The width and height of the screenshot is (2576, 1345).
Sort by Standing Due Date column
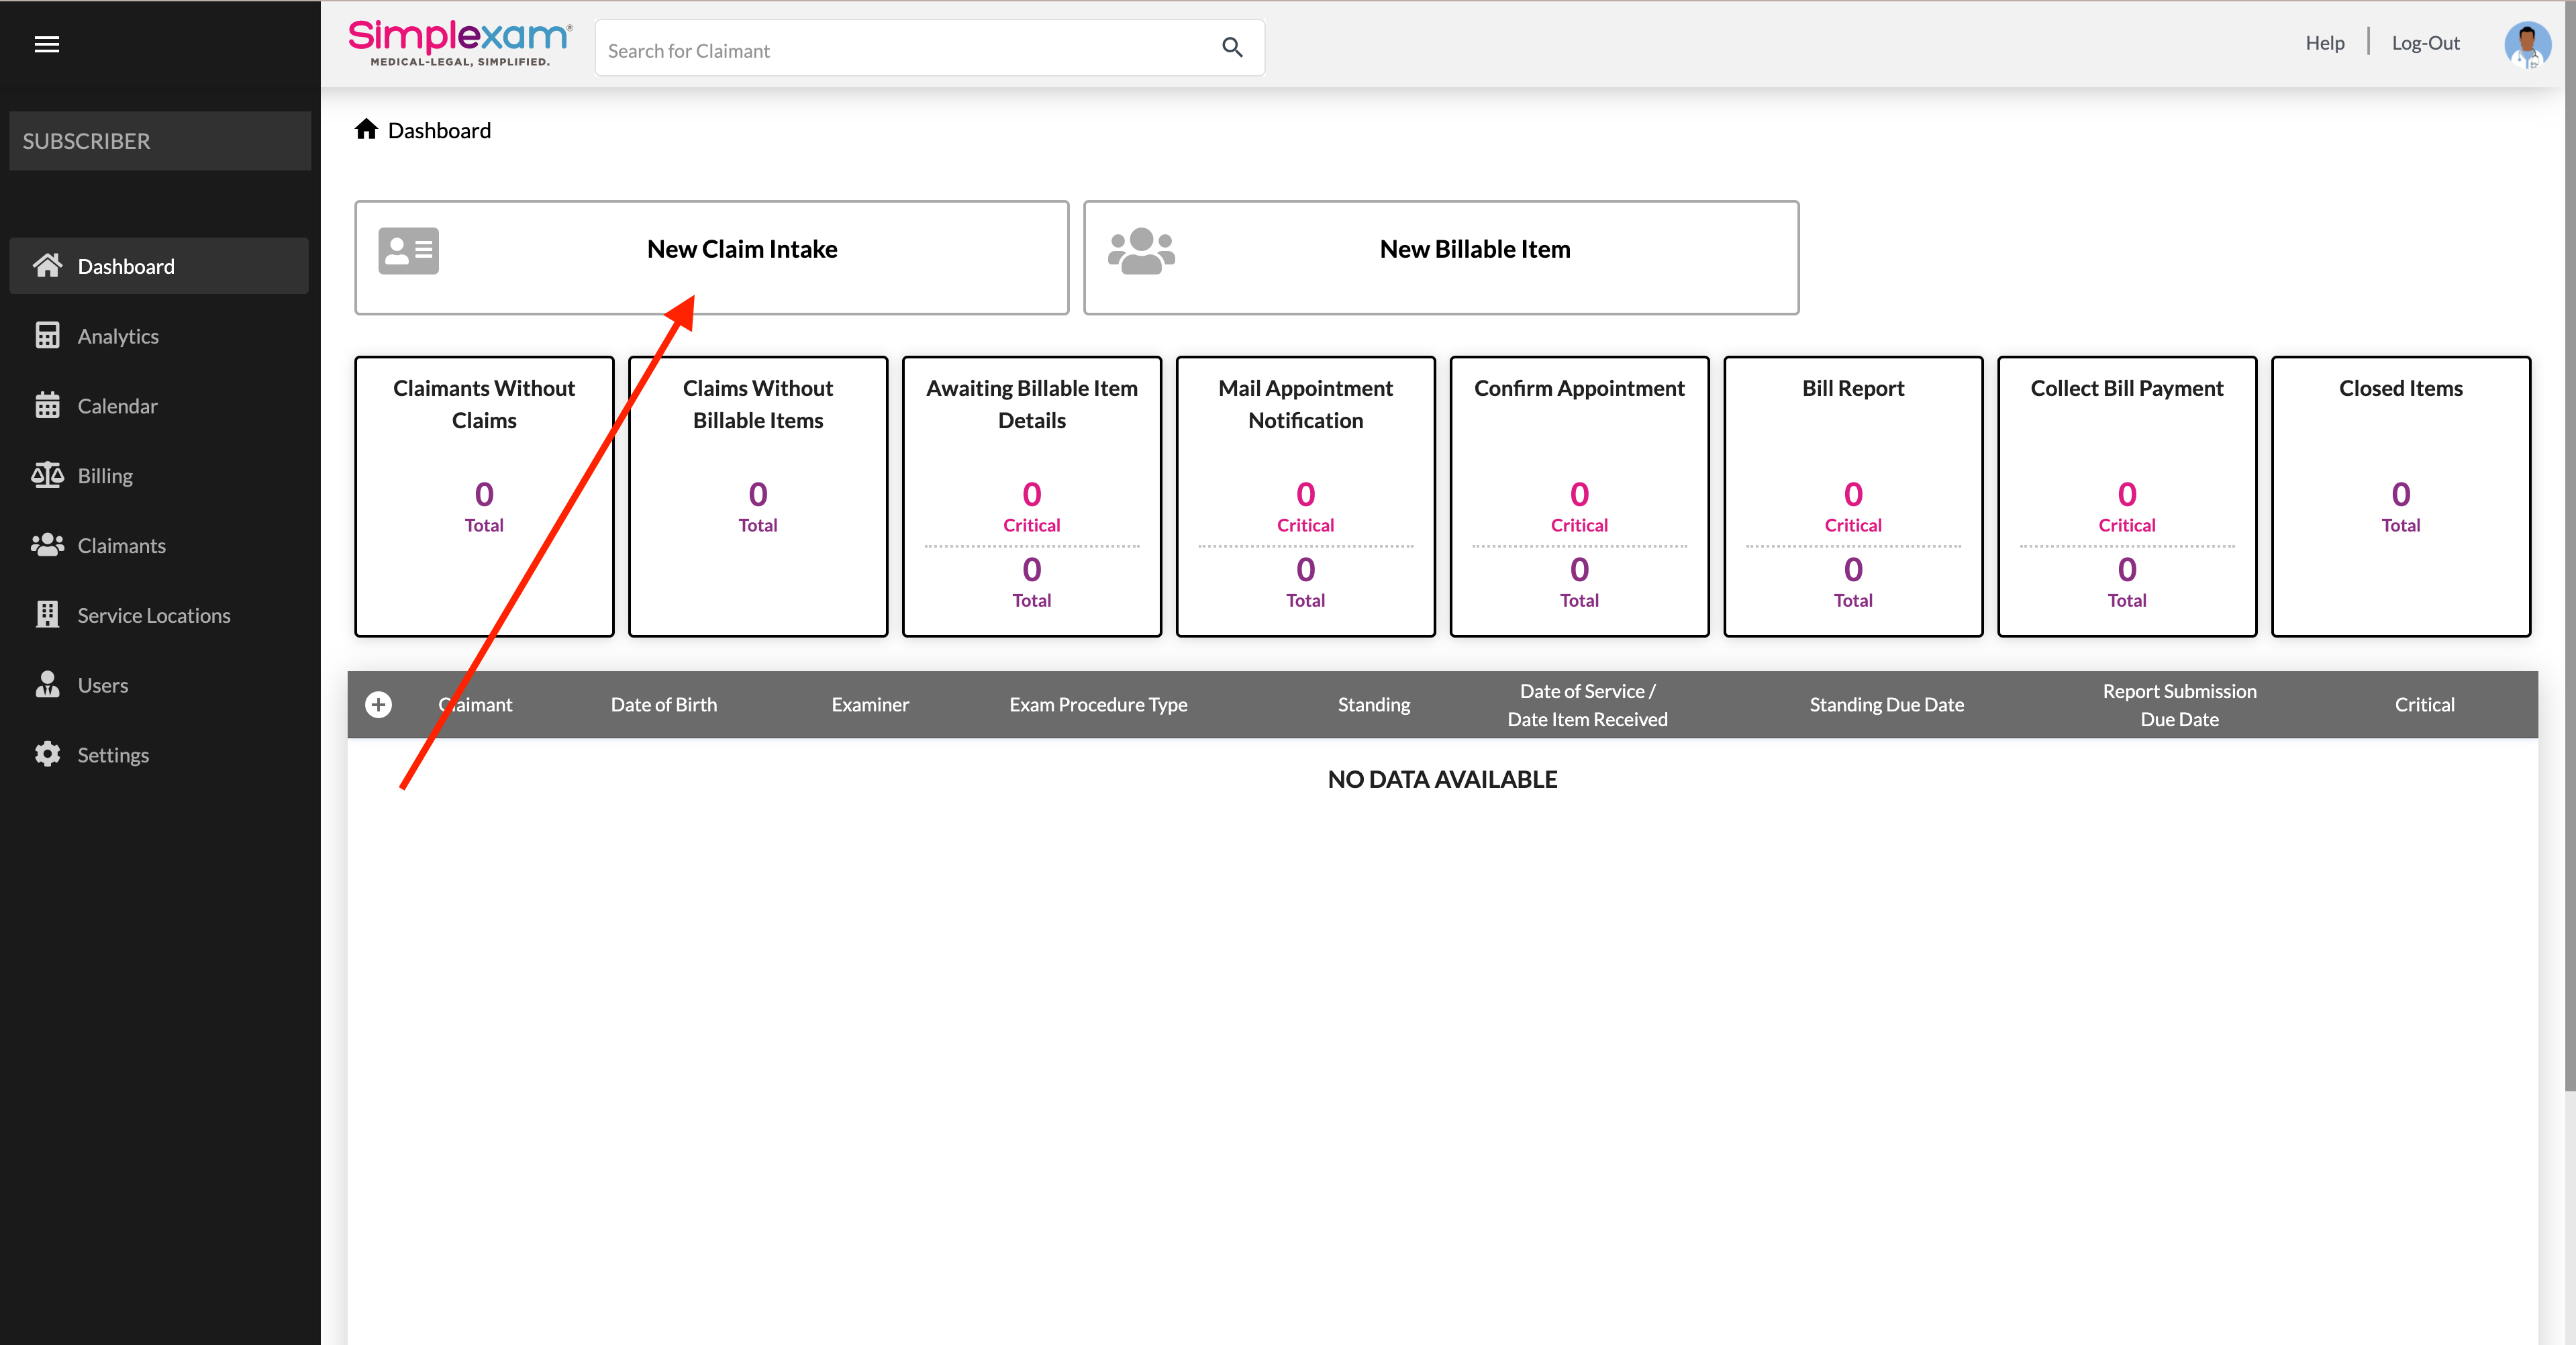1886,705
